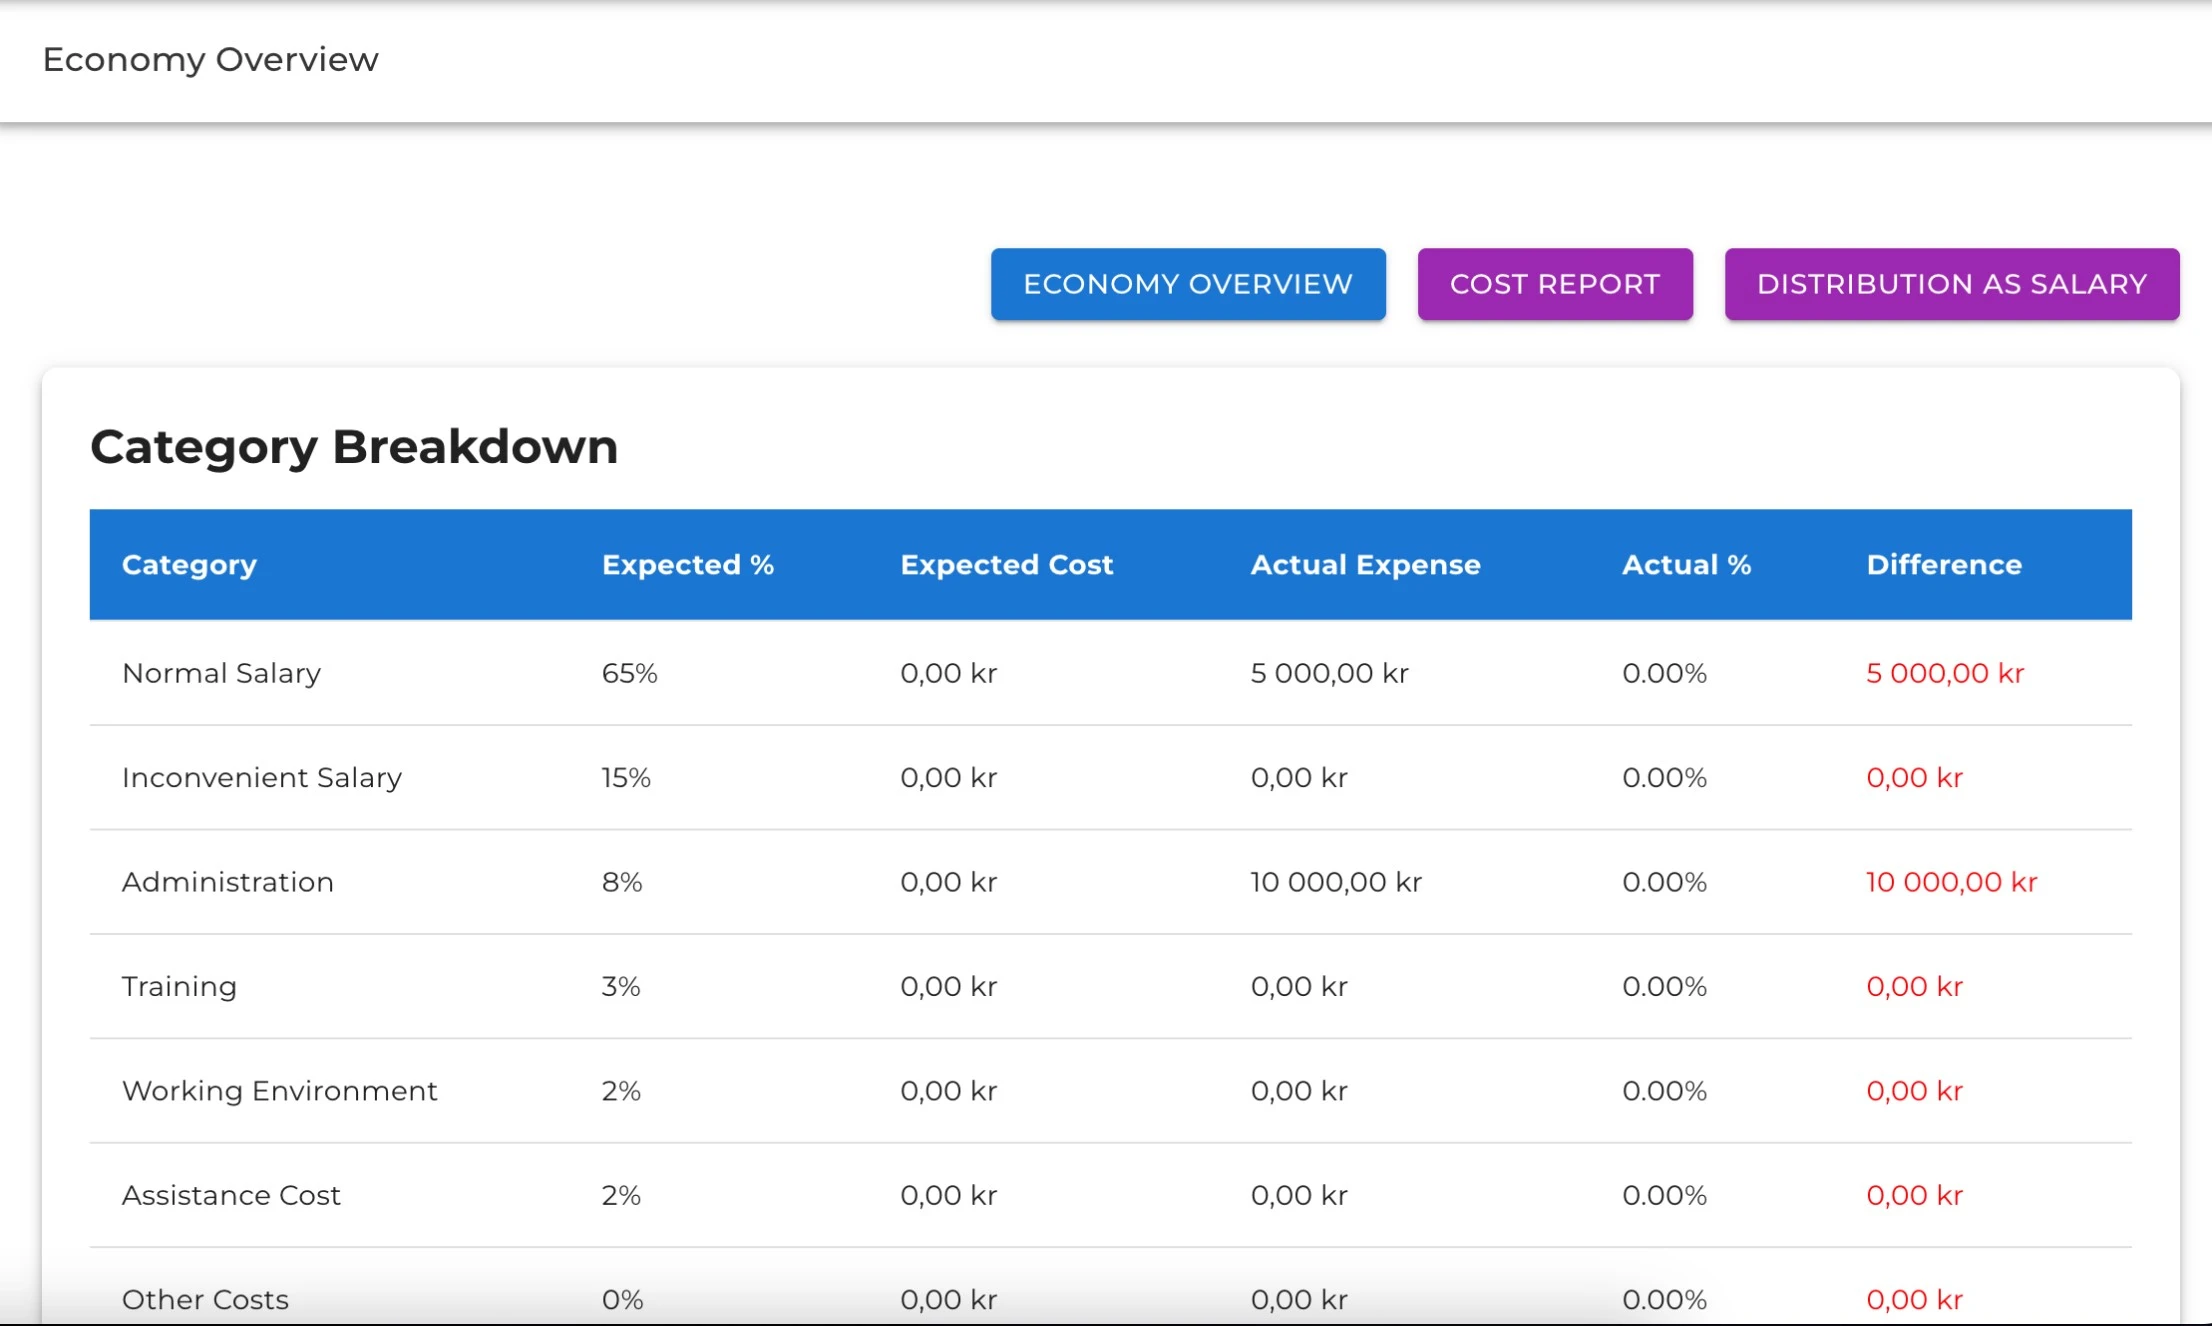Click the 0% expected value for Other Costs
The height and width of the screenshot is (1326, 2212).
[622, 1299]
